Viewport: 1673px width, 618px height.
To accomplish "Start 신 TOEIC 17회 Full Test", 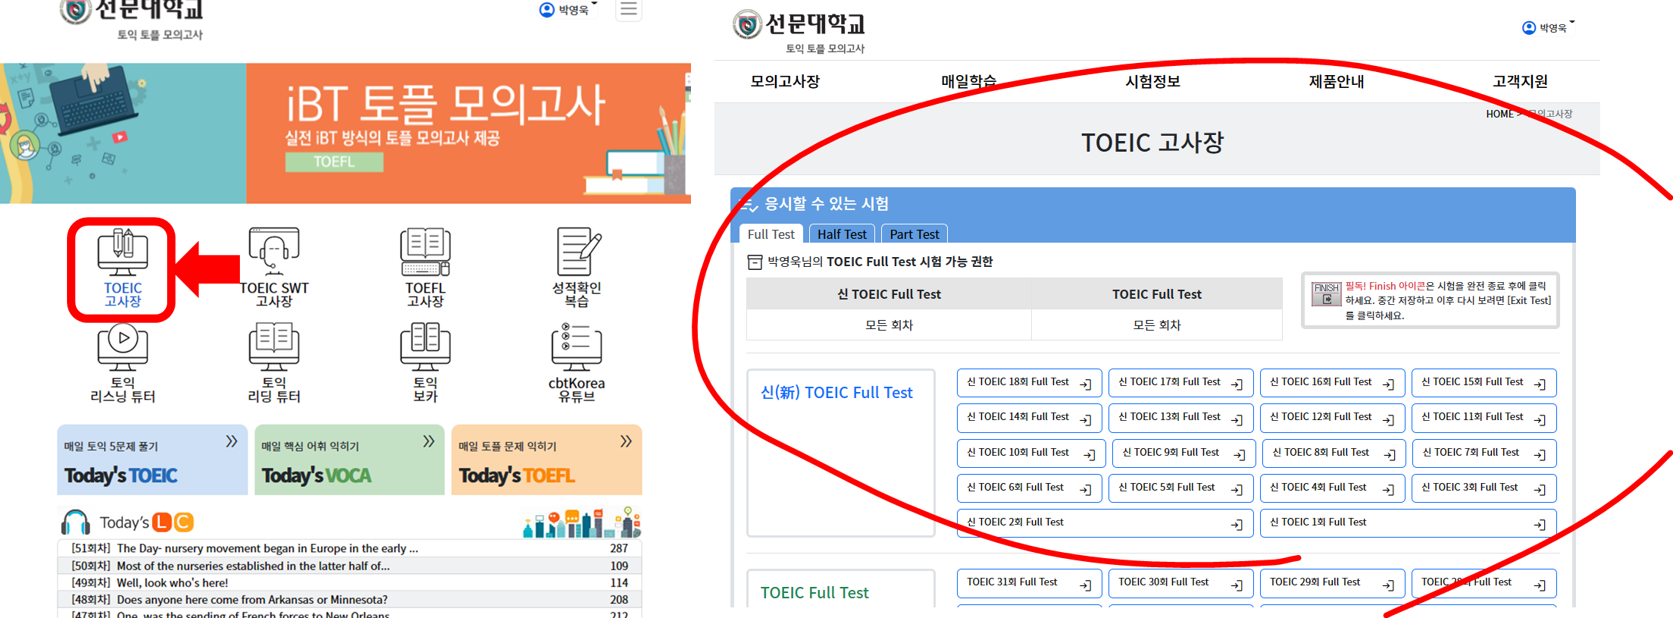I will click(x=1180, y=383).
